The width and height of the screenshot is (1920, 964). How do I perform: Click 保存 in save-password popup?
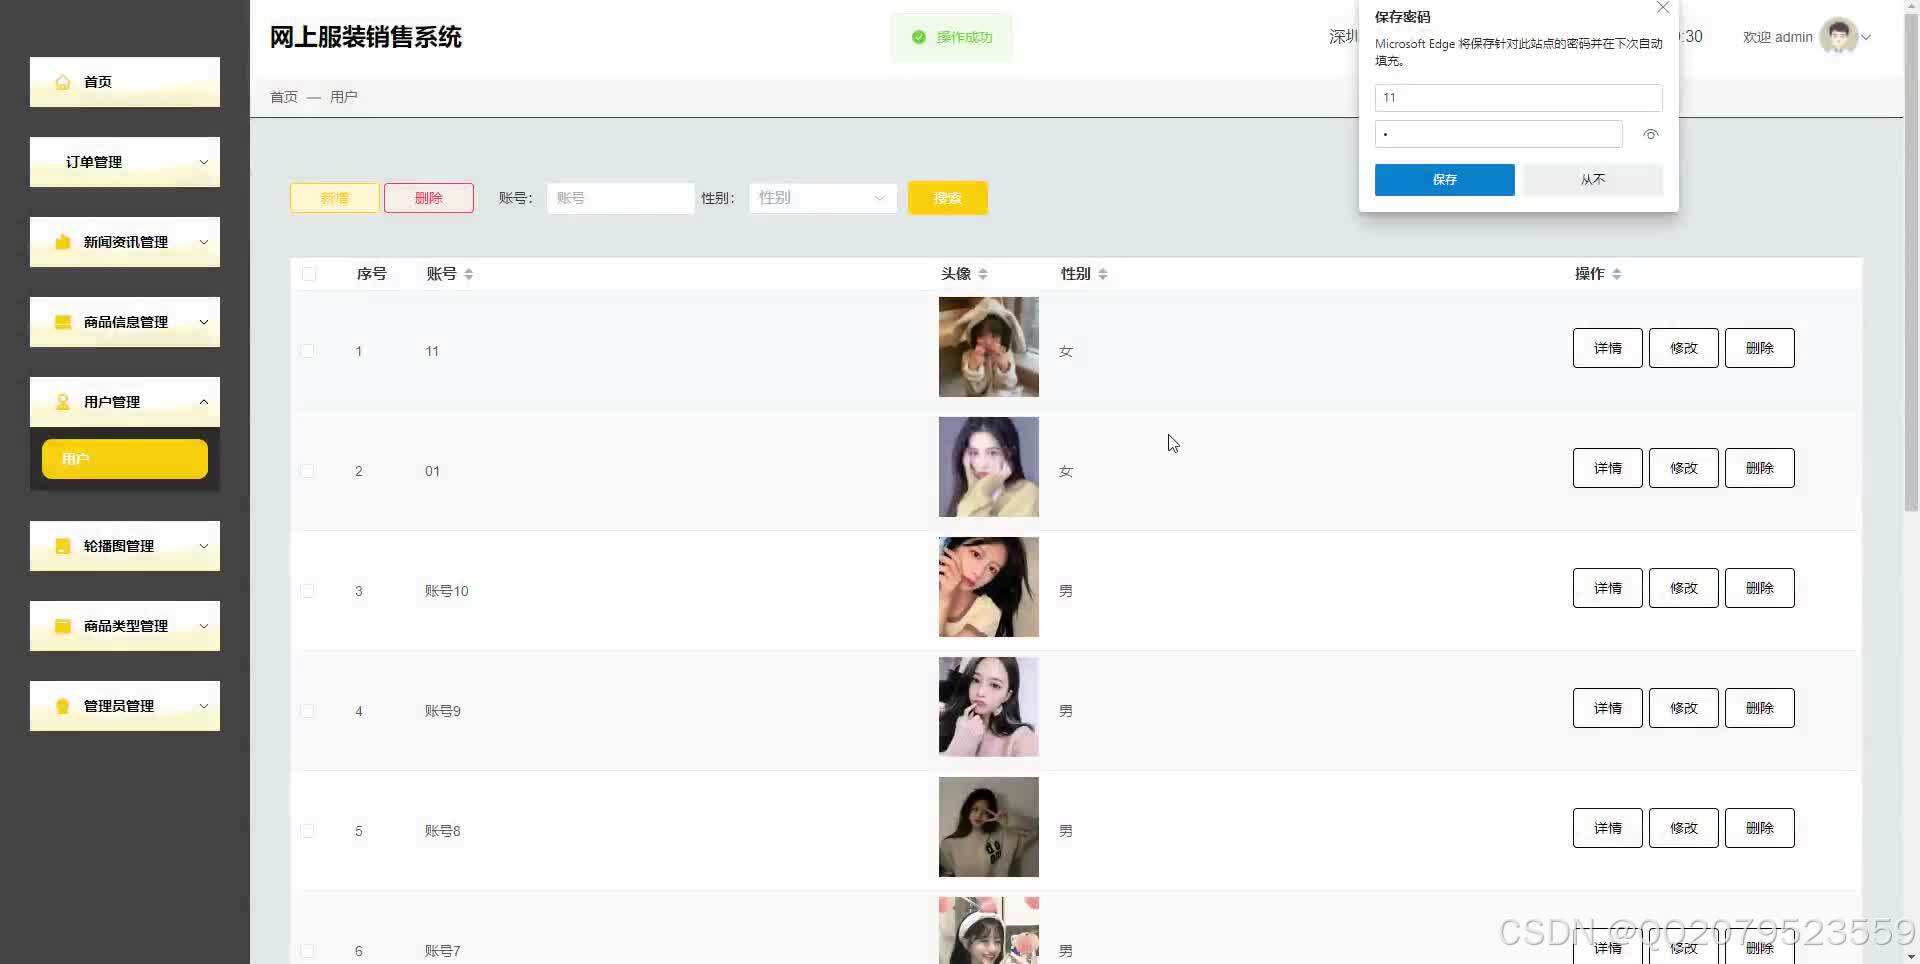[x=1445, y=180]
